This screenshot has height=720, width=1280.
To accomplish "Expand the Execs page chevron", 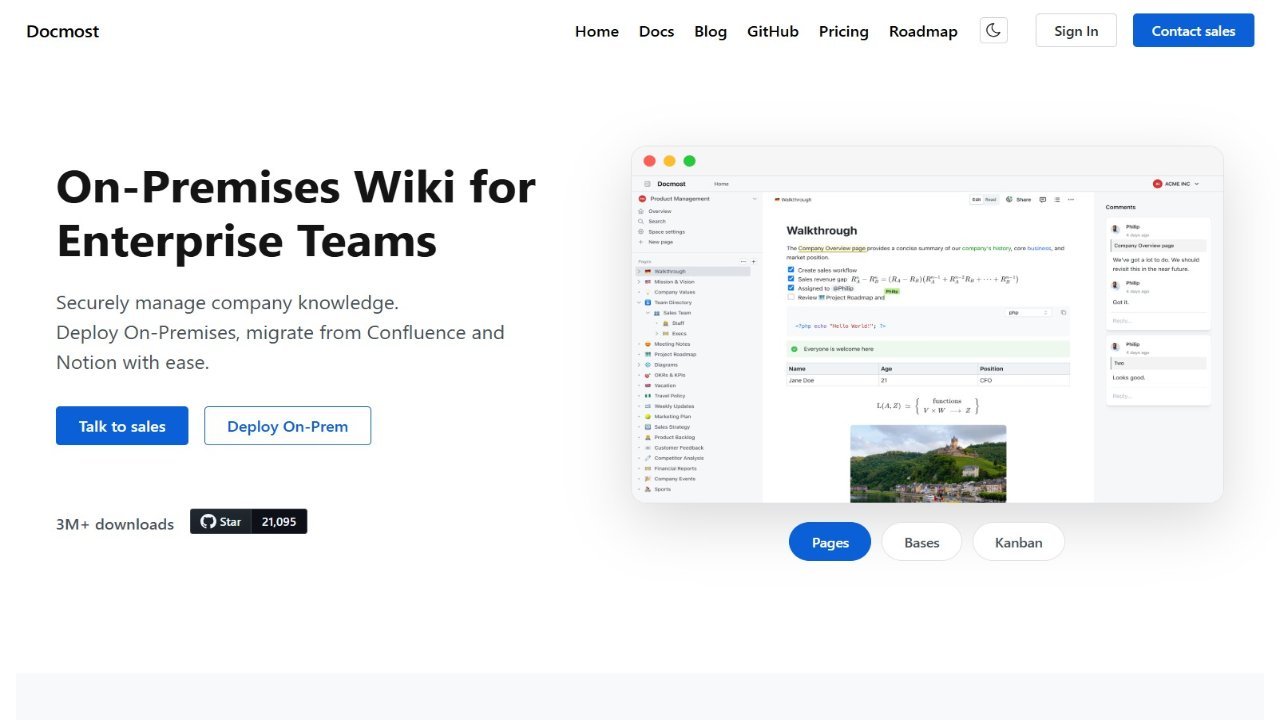I will click(656, 333).
